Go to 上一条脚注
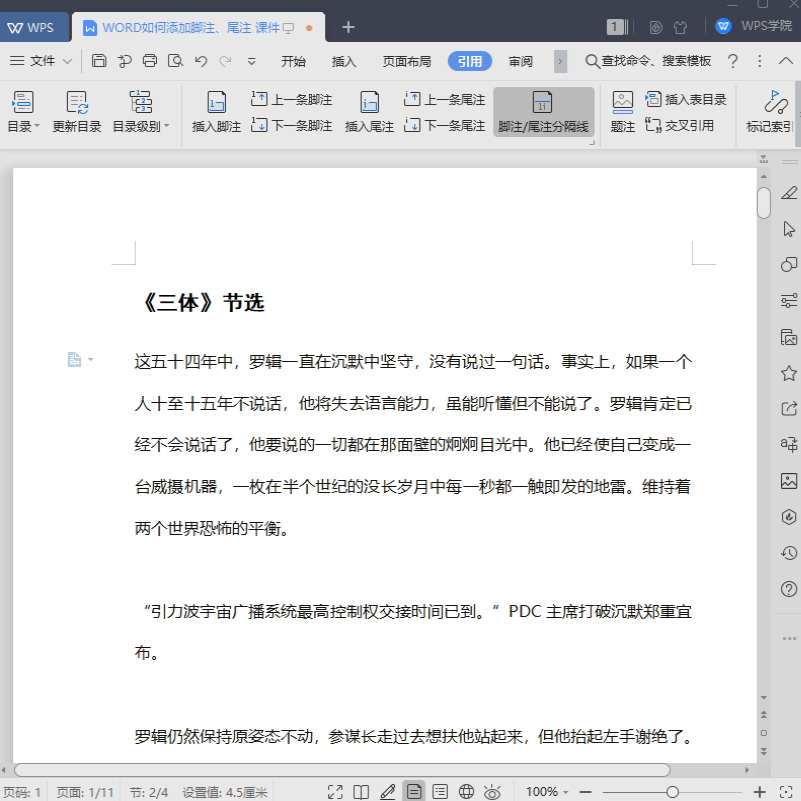 [x=292, y=99]
